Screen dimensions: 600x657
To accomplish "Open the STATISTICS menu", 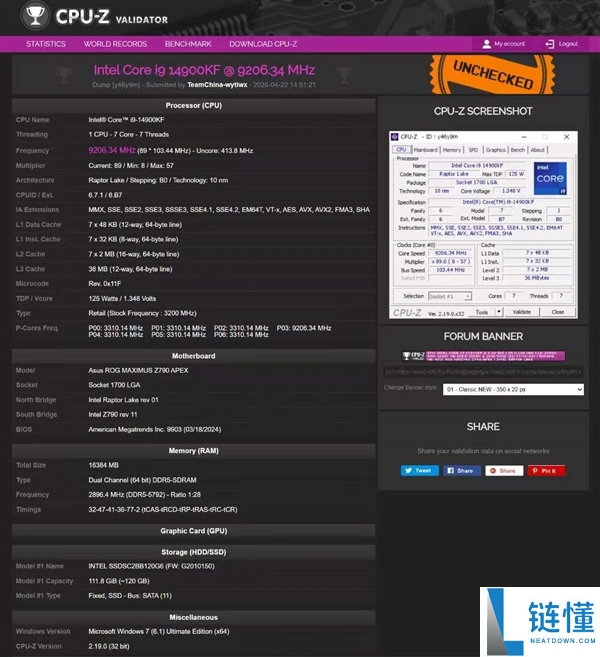I will pyautogui.click(x=46, y=44).
